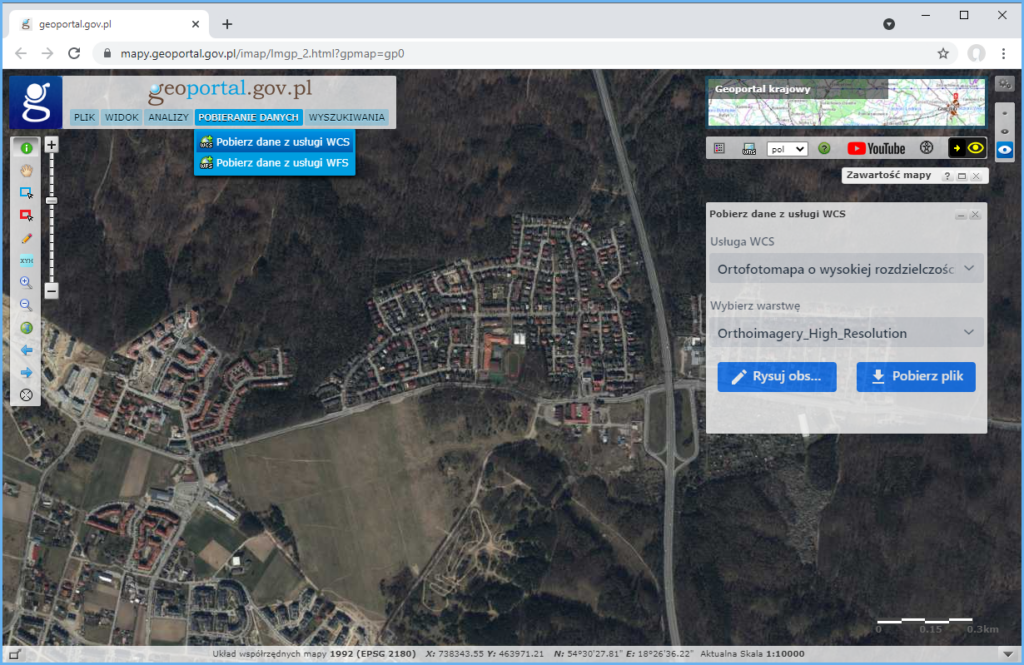Viewport: 1024px width, 665px height.
Task: Click the plus button on zoom bar
Action: (52, 144)
